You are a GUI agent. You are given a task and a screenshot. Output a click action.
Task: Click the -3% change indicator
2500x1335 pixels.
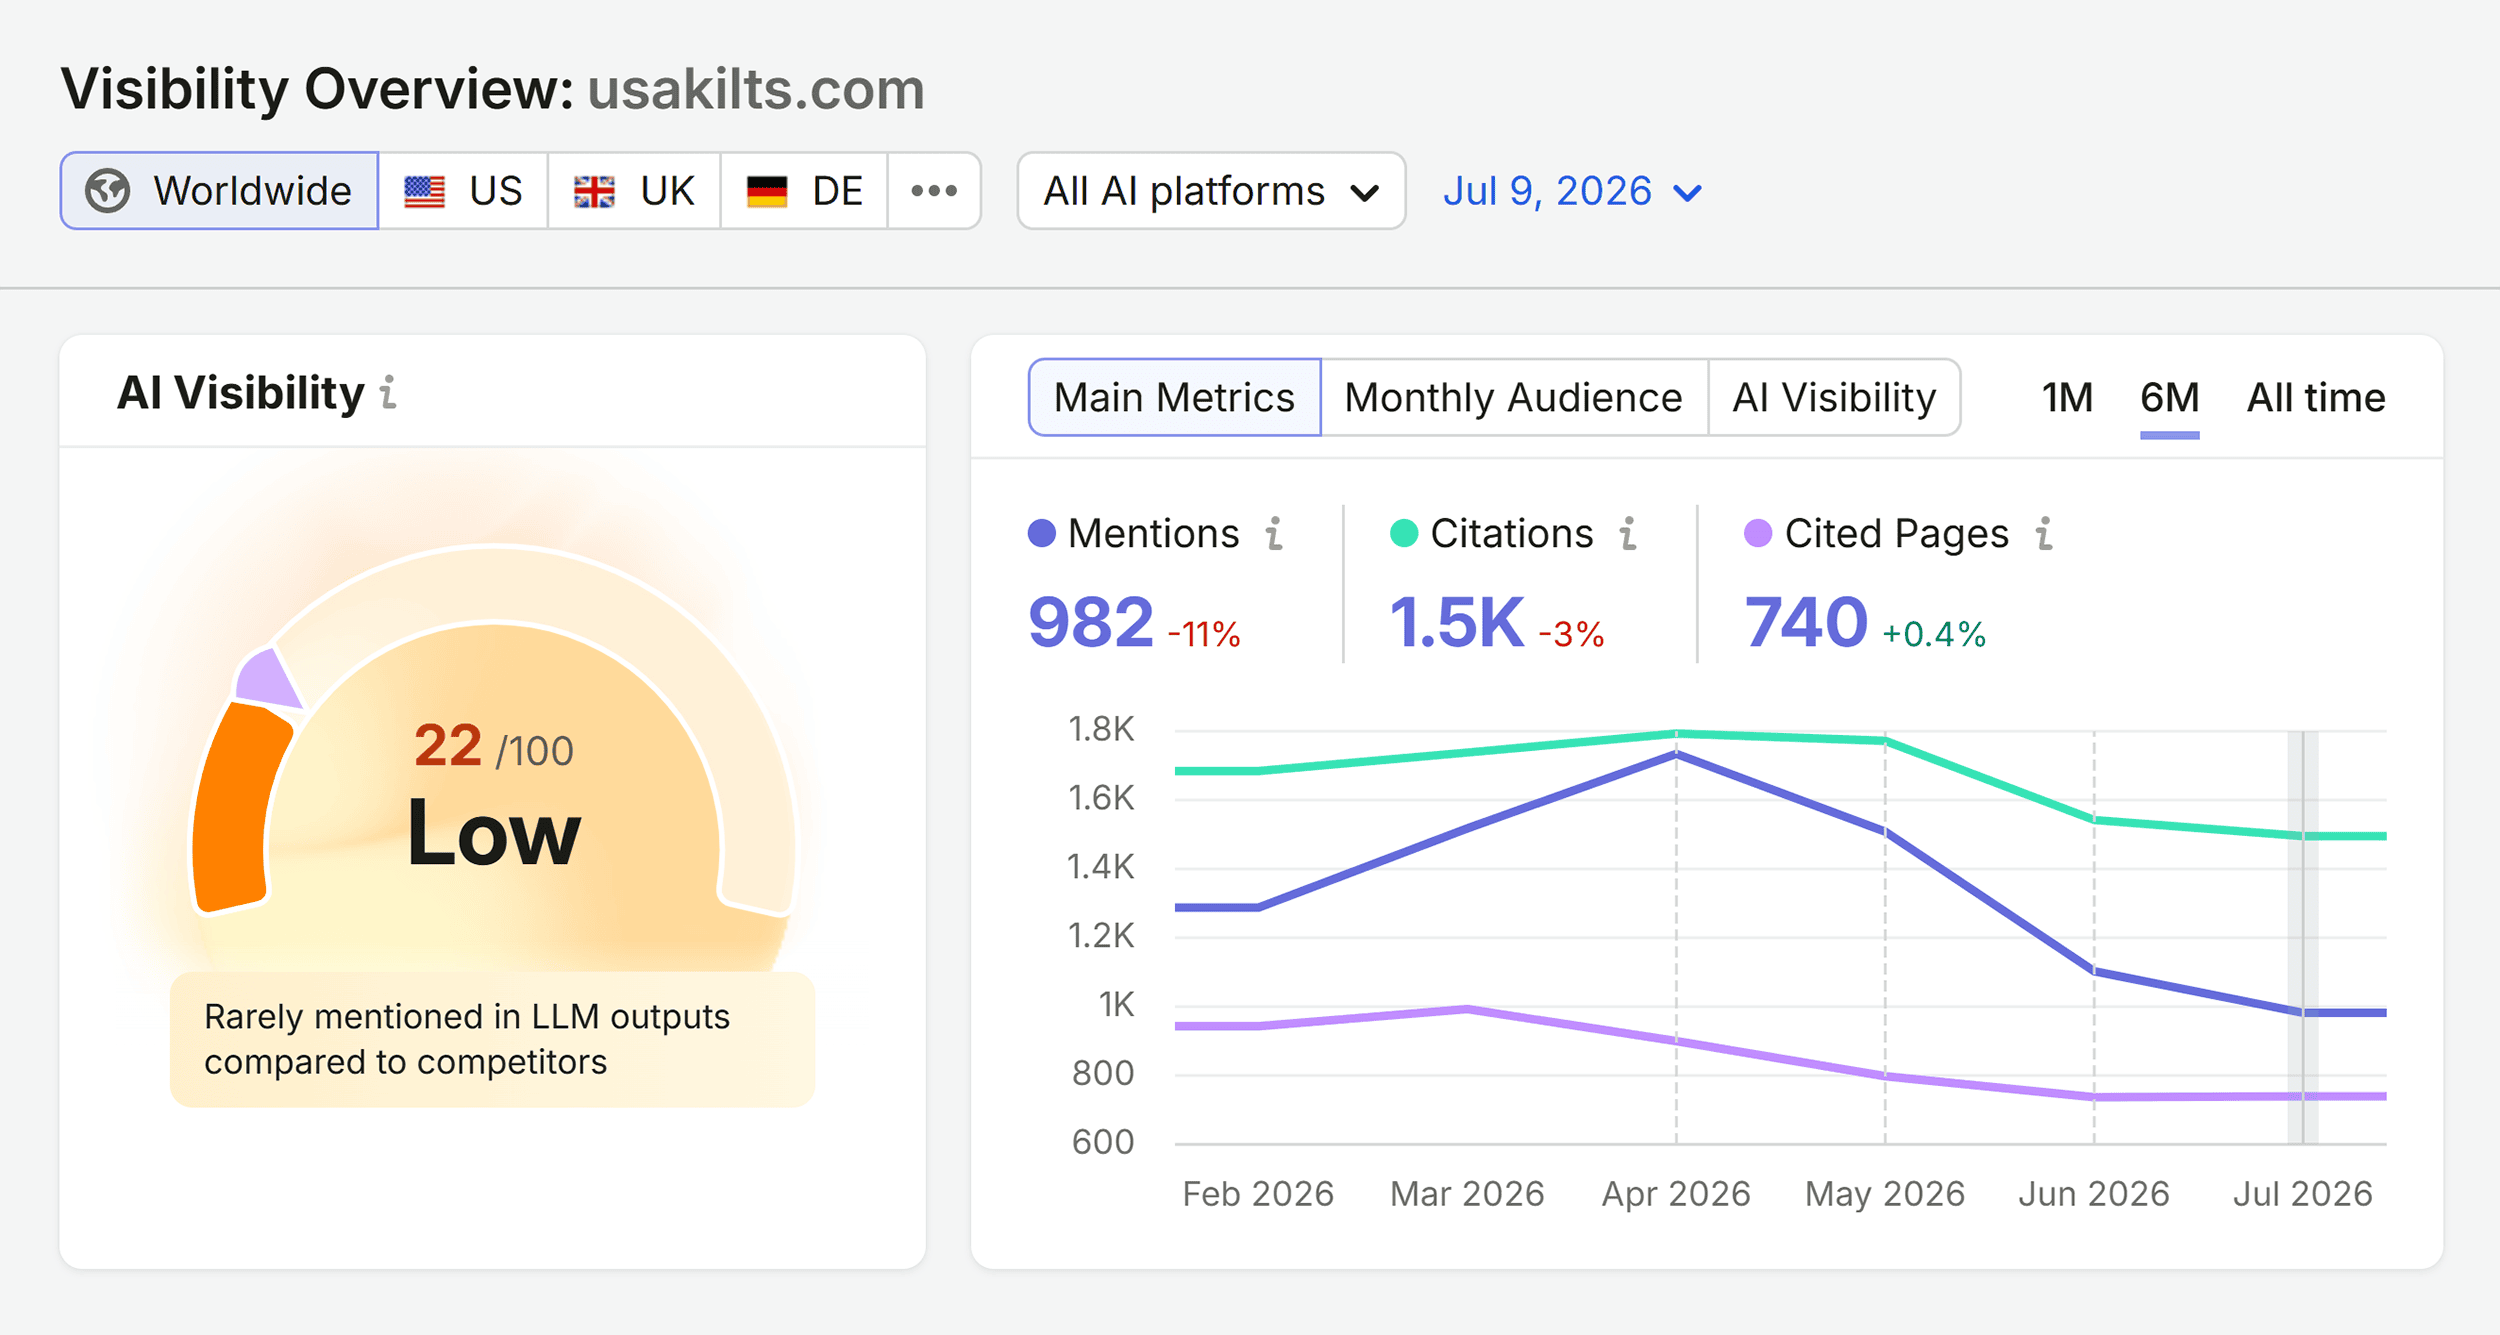pyautogui.click(x=1571, y=634)
